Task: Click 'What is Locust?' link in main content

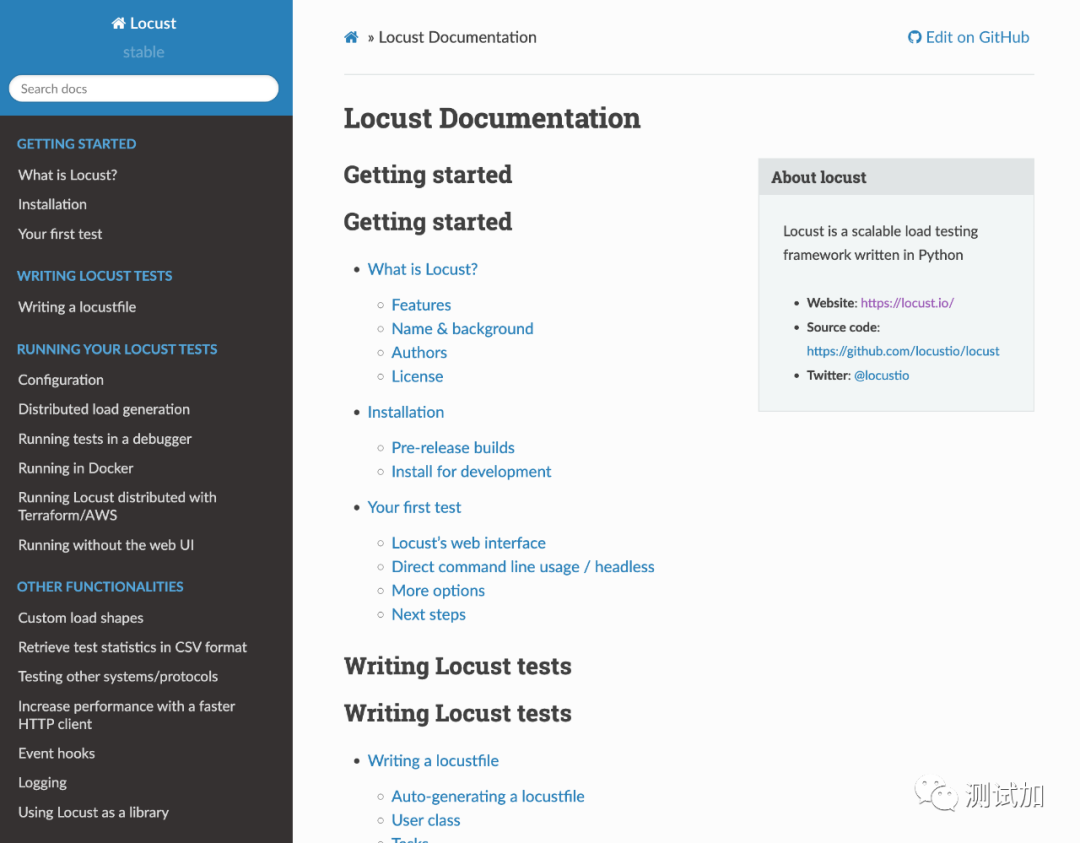Action: (x=422, y=269)
